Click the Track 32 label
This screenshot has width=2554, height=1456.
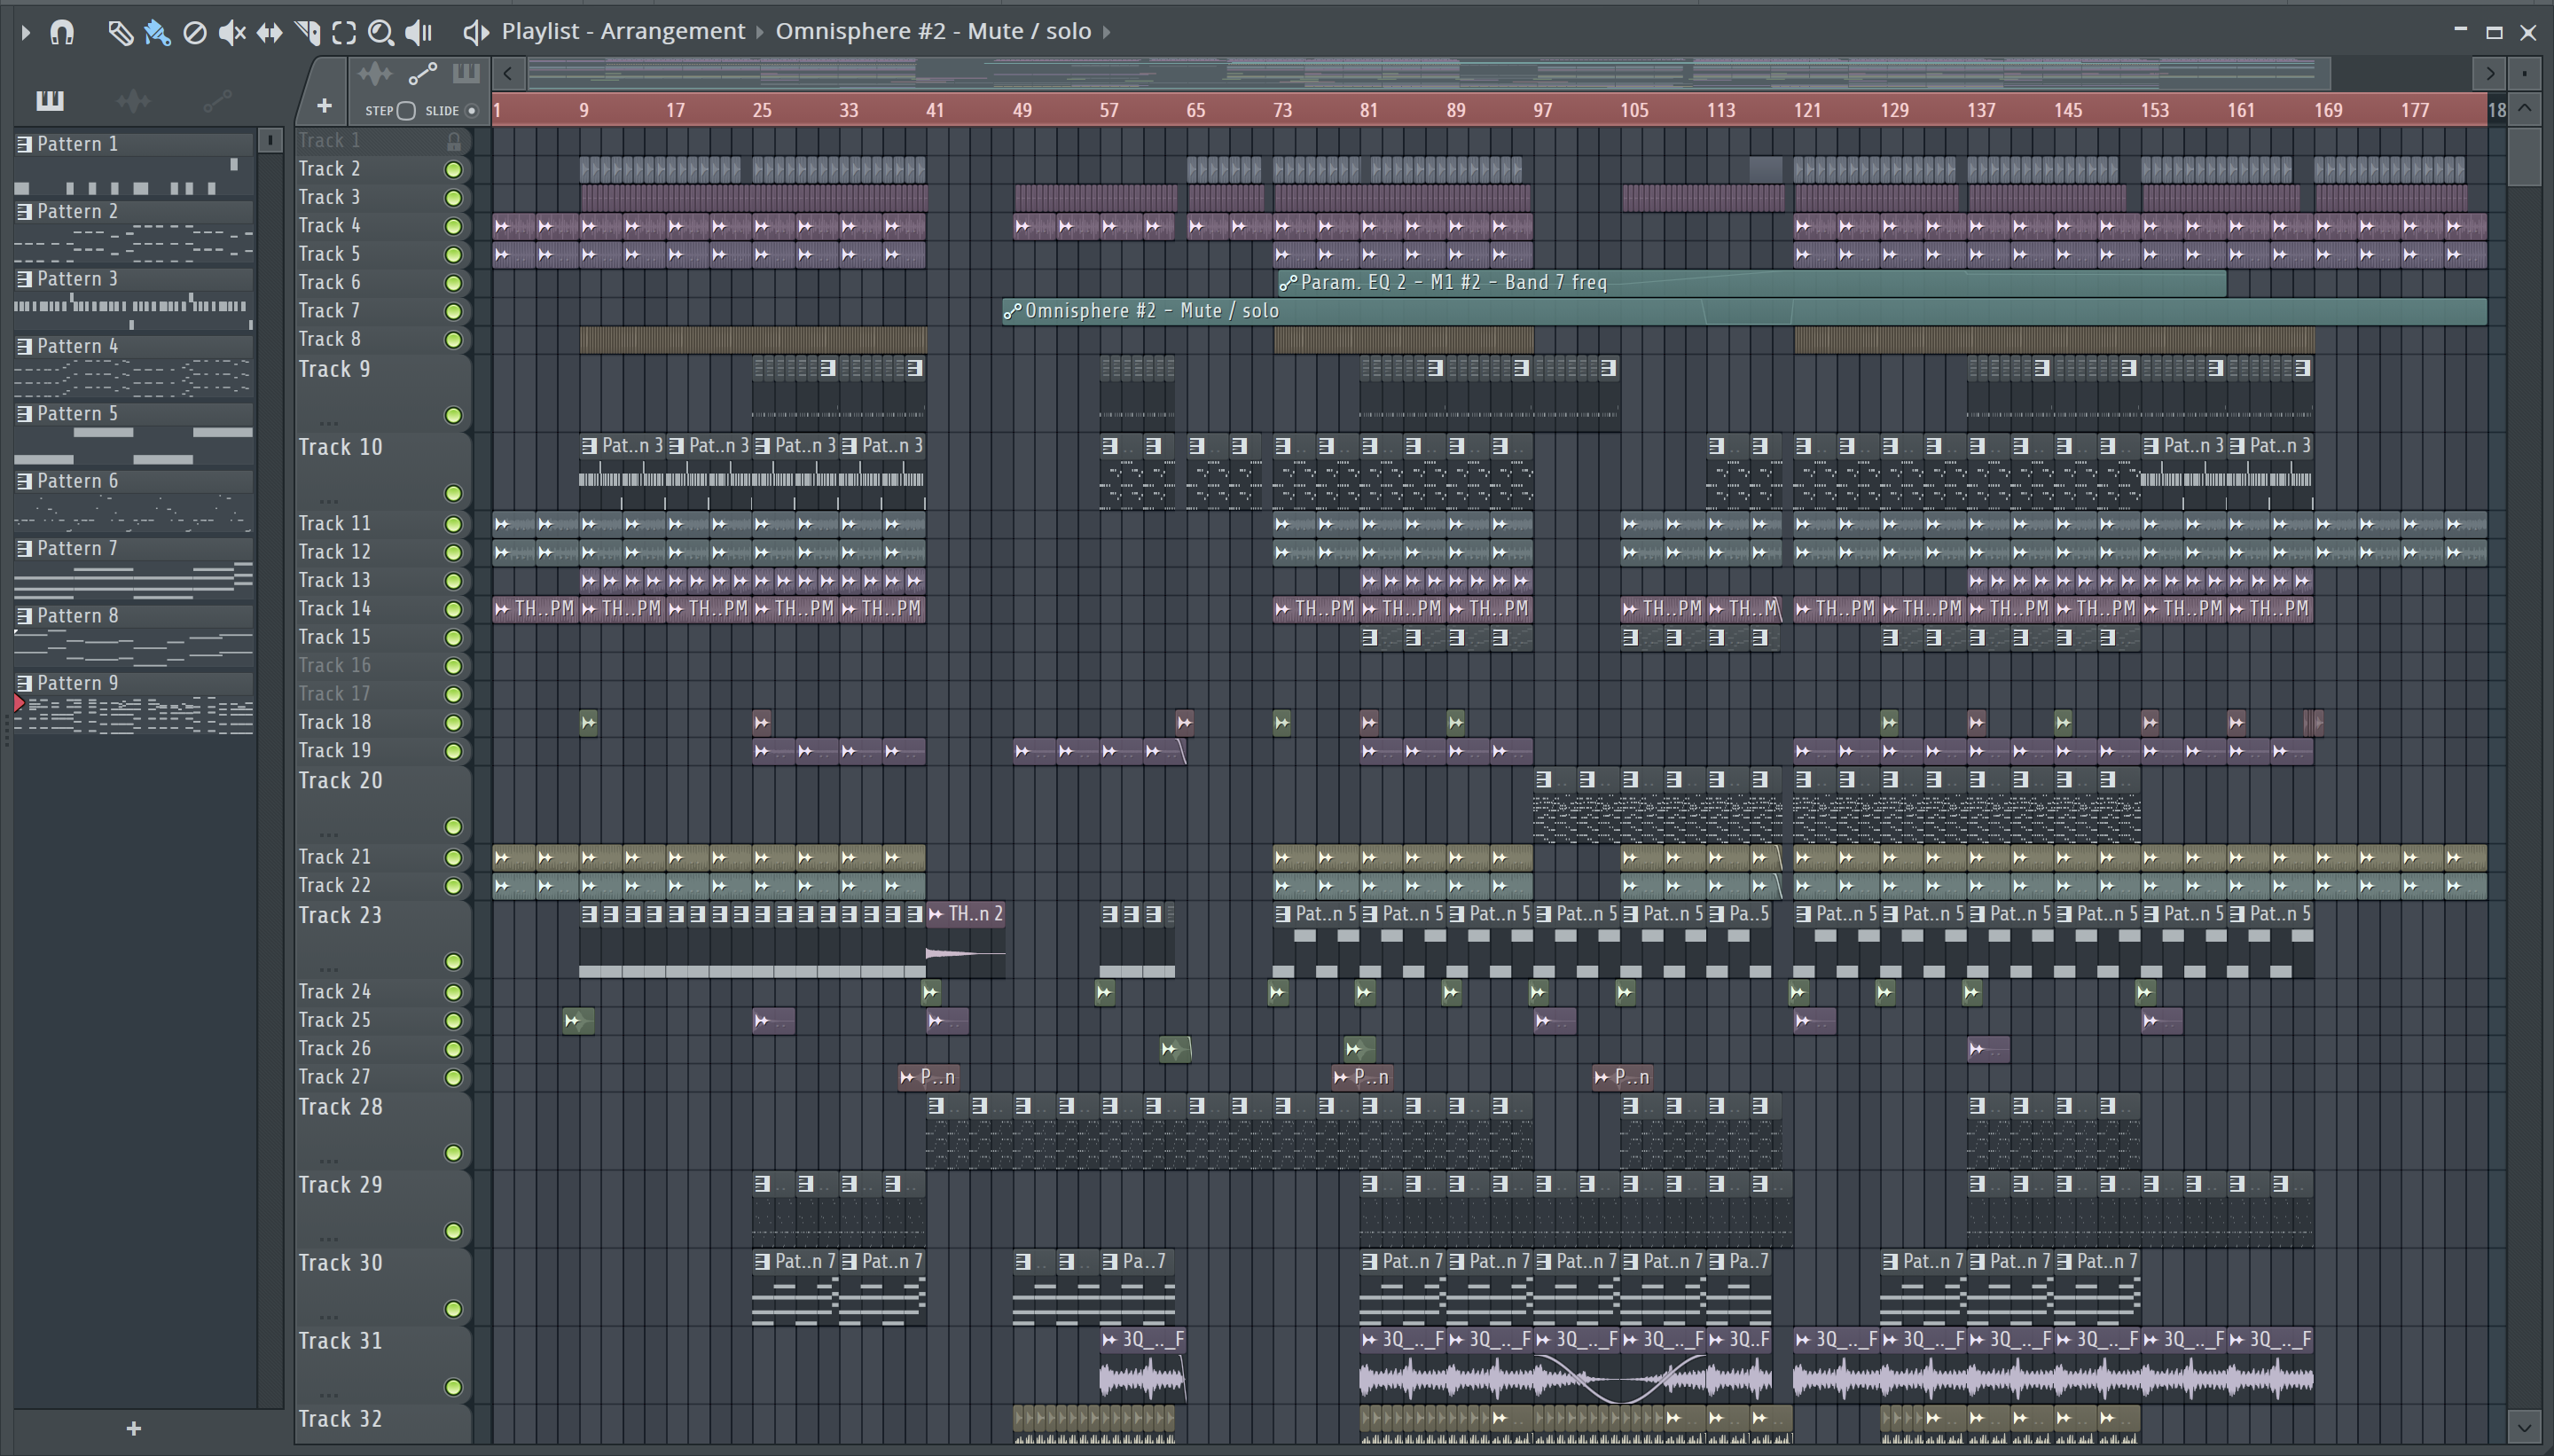(x=340, y=1419)
